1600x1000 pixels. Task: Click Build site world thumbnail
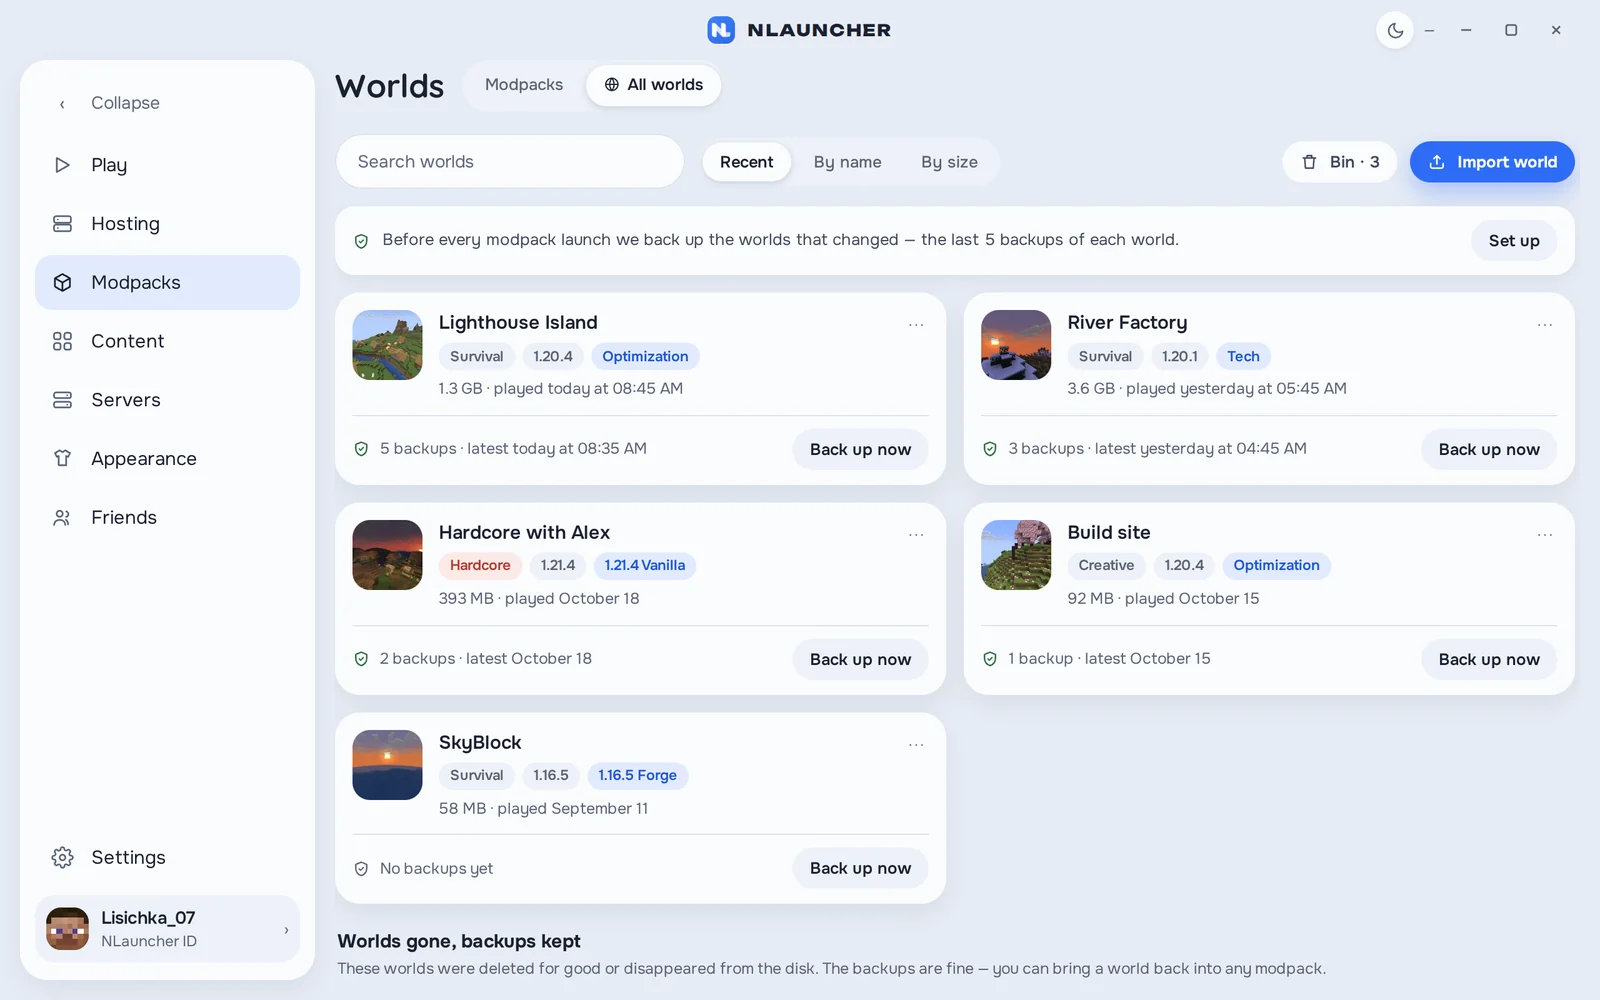pyautogui.click(x=1016, y=555)
